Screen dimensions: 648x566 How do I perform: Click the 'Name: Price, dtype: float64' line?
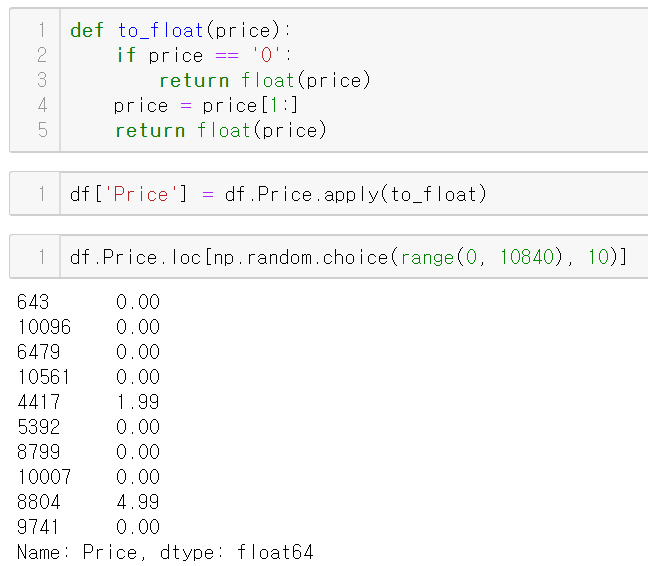165,552
